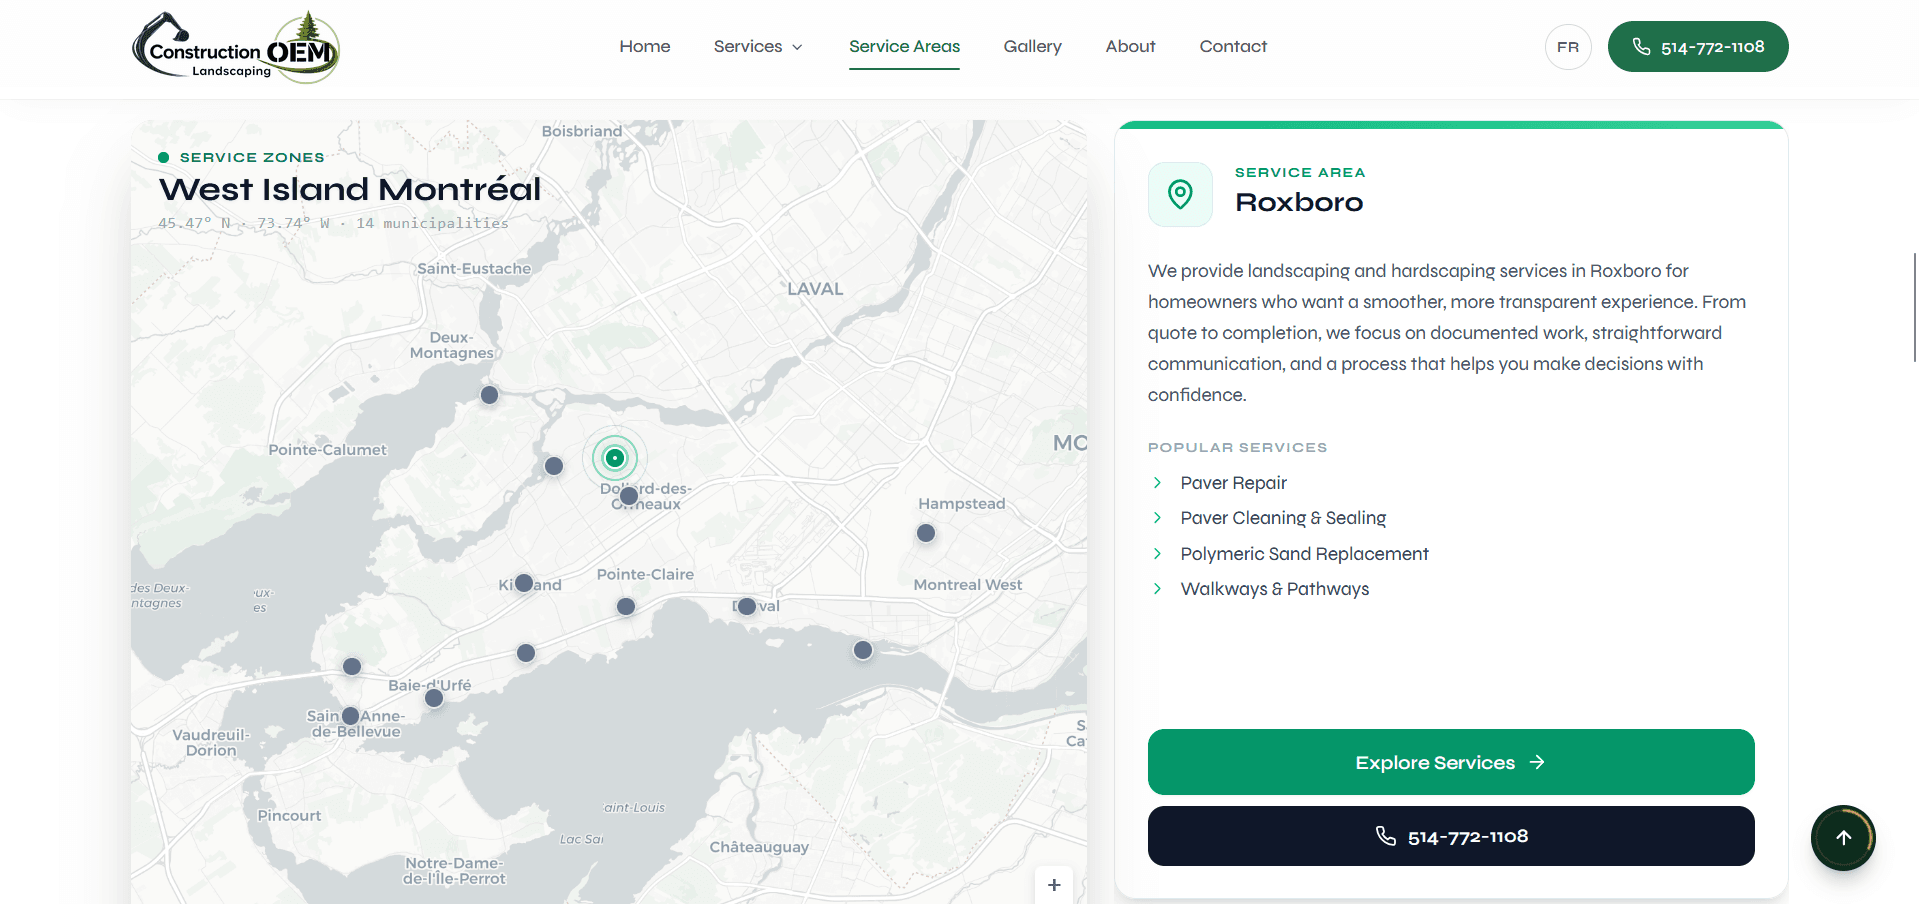This screenshot has width=1919, height=904.
Task: Click the scroll-to-top arrow button
Action: tap(1843, 838)
